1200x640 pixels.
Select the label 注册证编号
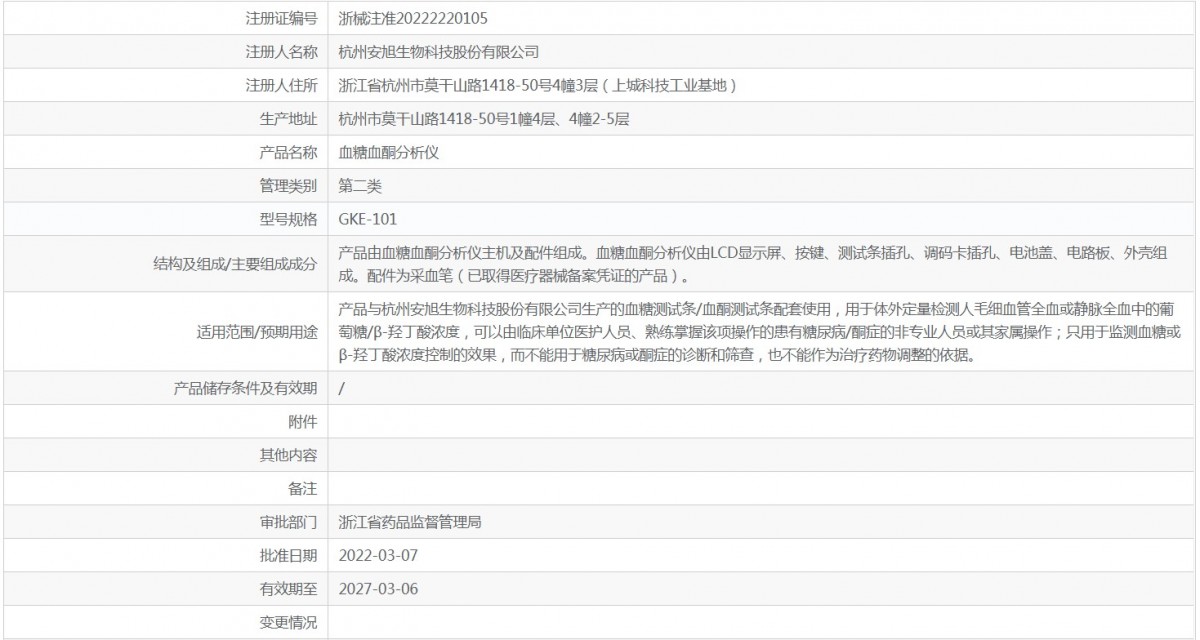pyautogui.click(x=281, y=19)
